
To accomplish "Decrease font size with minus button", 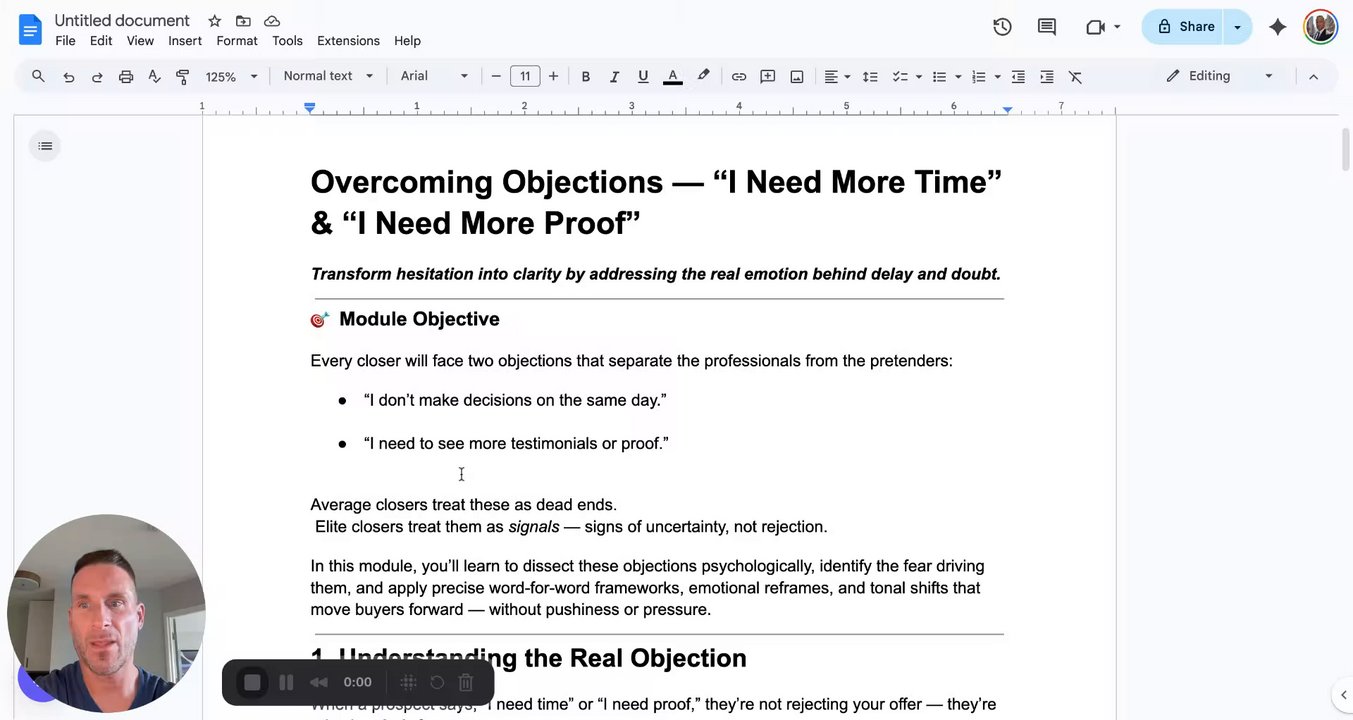I will tap(495, 76).
